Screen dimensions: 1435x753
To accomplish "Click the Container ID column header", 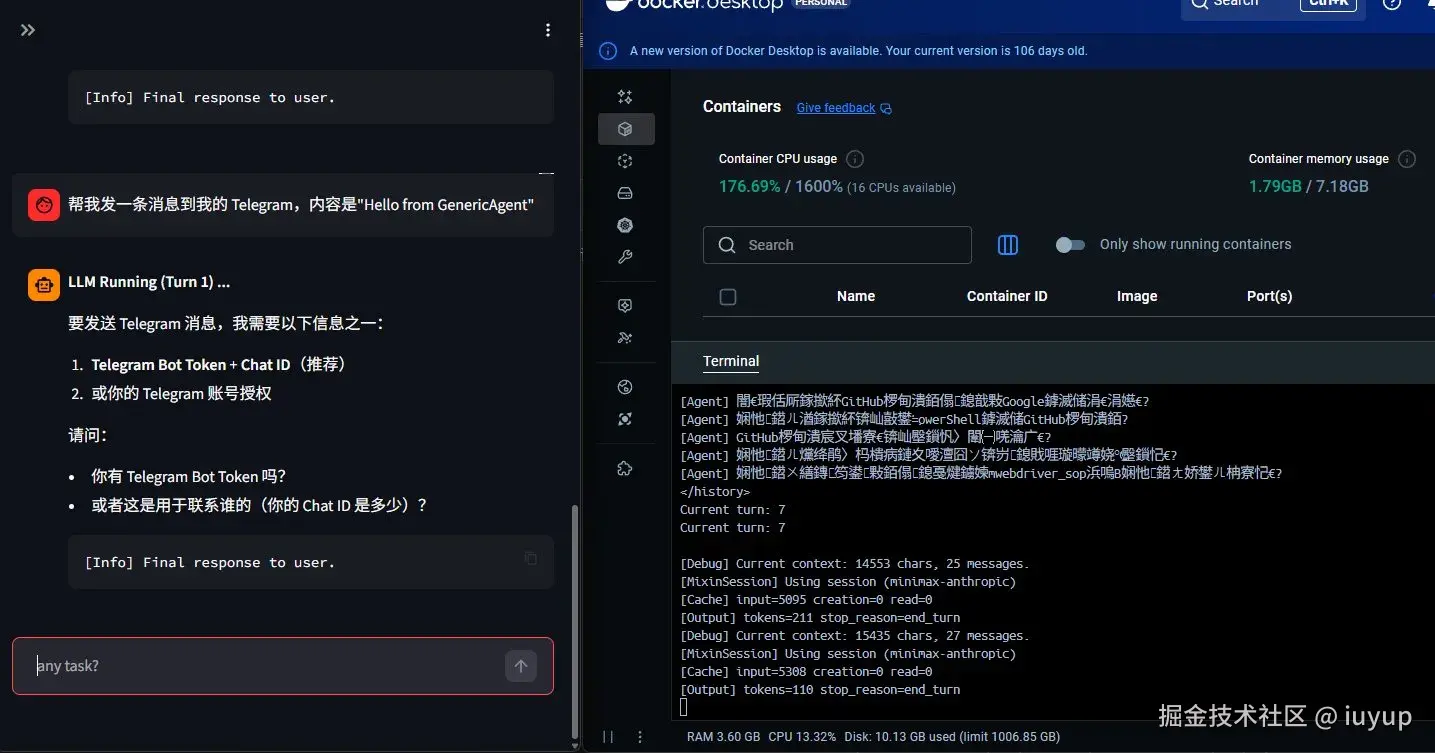I will (1007, 296).
